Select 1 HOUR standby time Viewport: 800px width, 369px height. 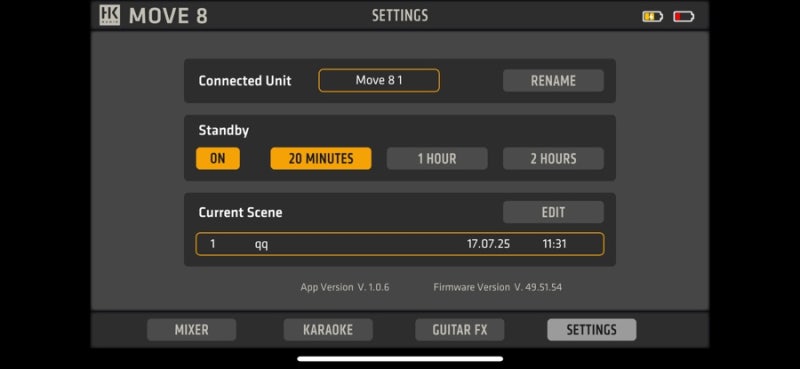click(x=437, y=159)
